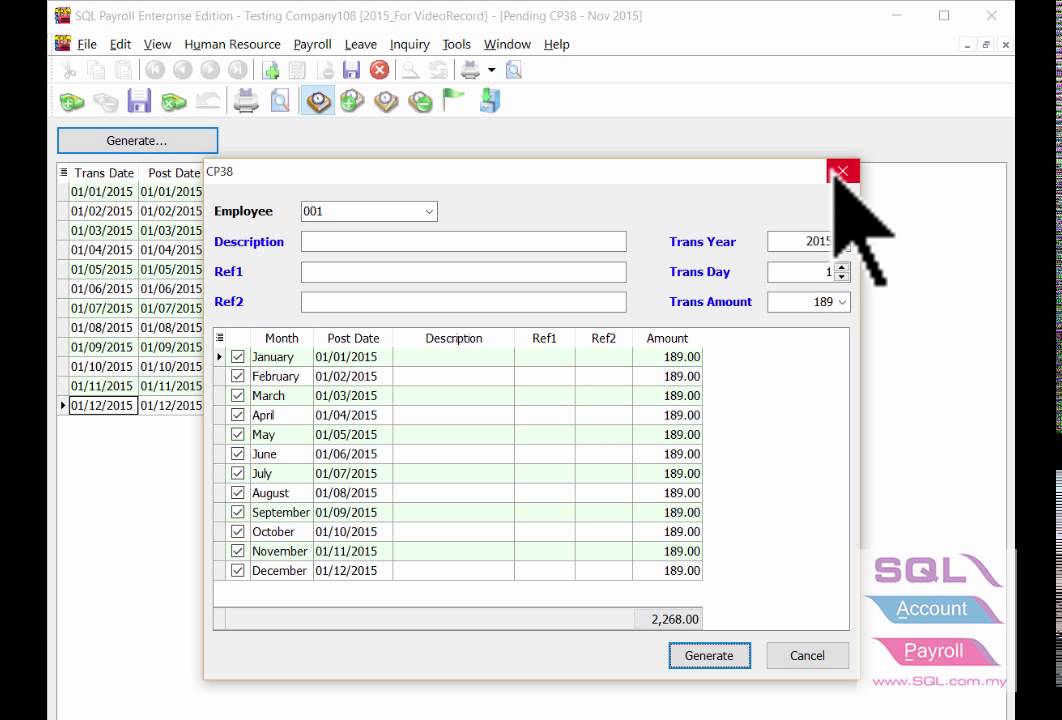Click the red Cancel X toolbar icon

coord(379,70)
